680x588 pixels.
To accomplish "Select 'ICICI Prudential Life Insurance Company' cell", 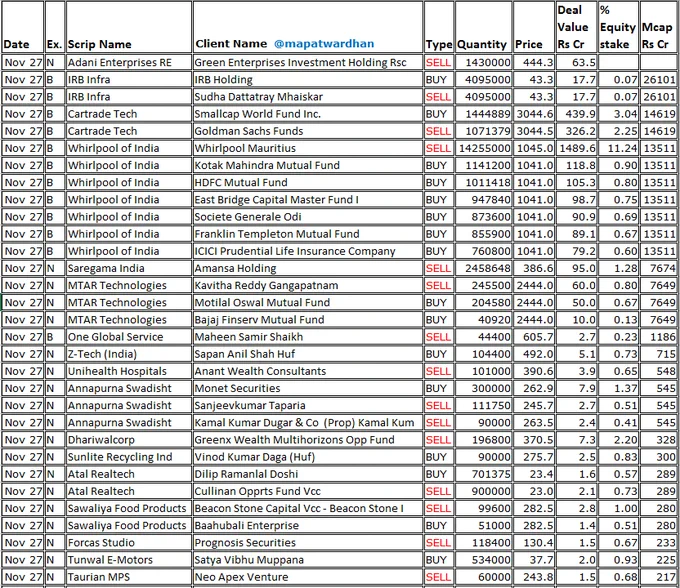I will tap(308, 251).
